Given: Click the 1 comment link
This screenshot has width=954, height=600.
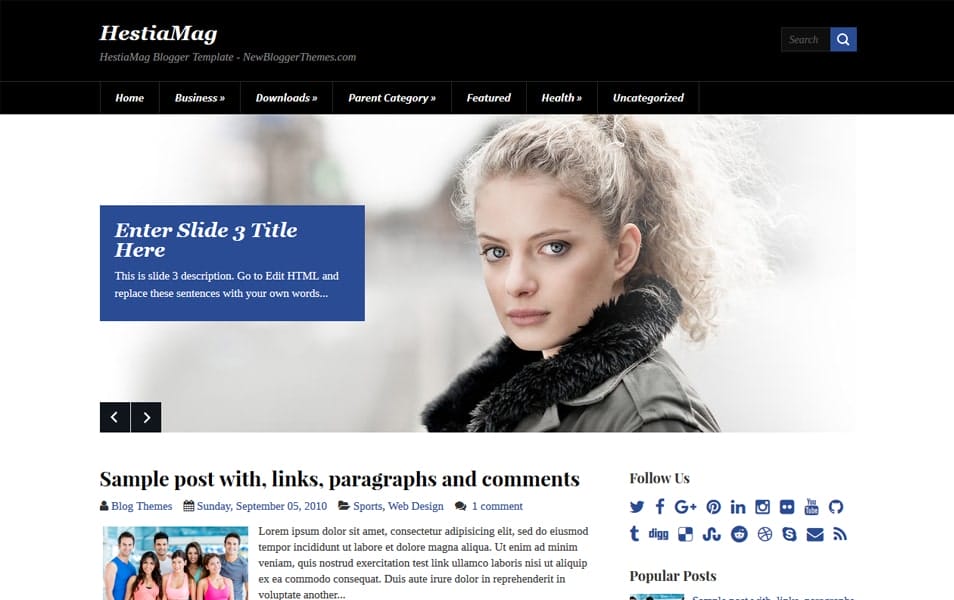Looking at the screenshot, I should (494, 506).
